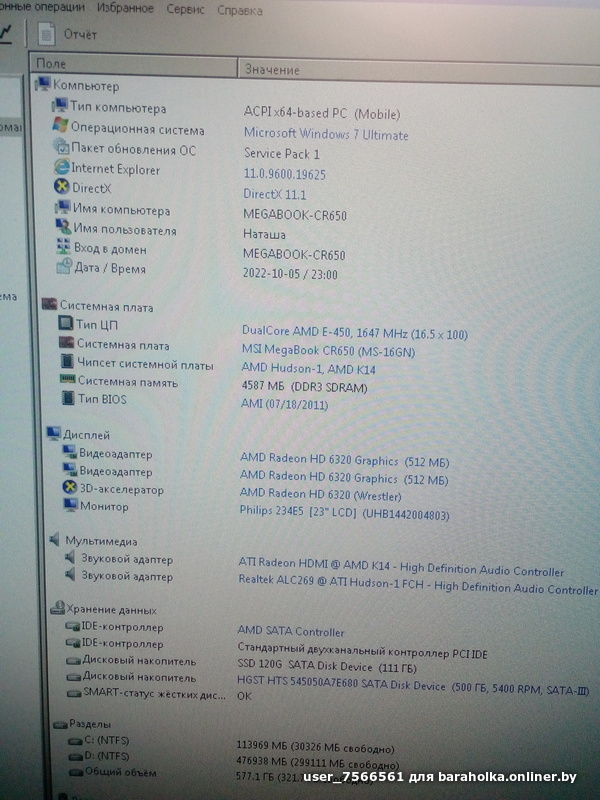
Task: Click the Системная плата section header icon
Action: click(x=49, y=304)
